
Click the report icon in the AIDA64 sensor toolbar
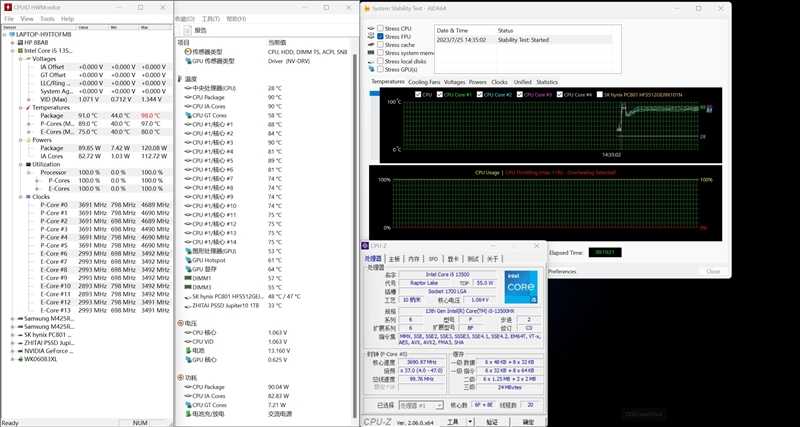187,30
